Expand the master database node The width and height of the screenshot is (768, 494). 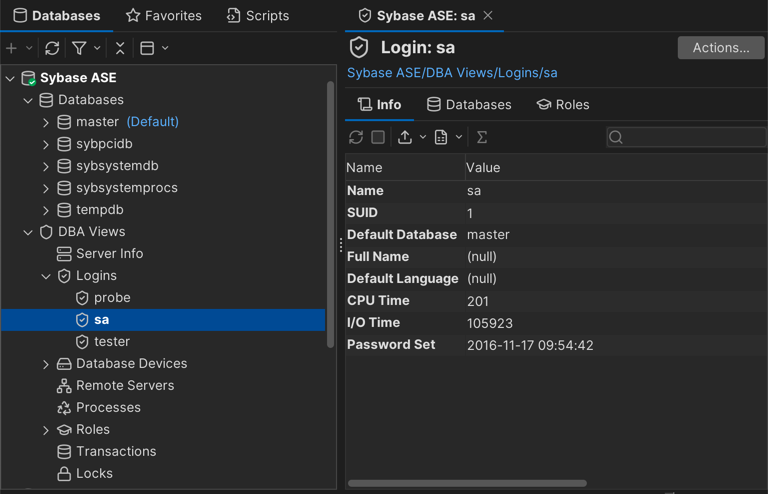46,122
